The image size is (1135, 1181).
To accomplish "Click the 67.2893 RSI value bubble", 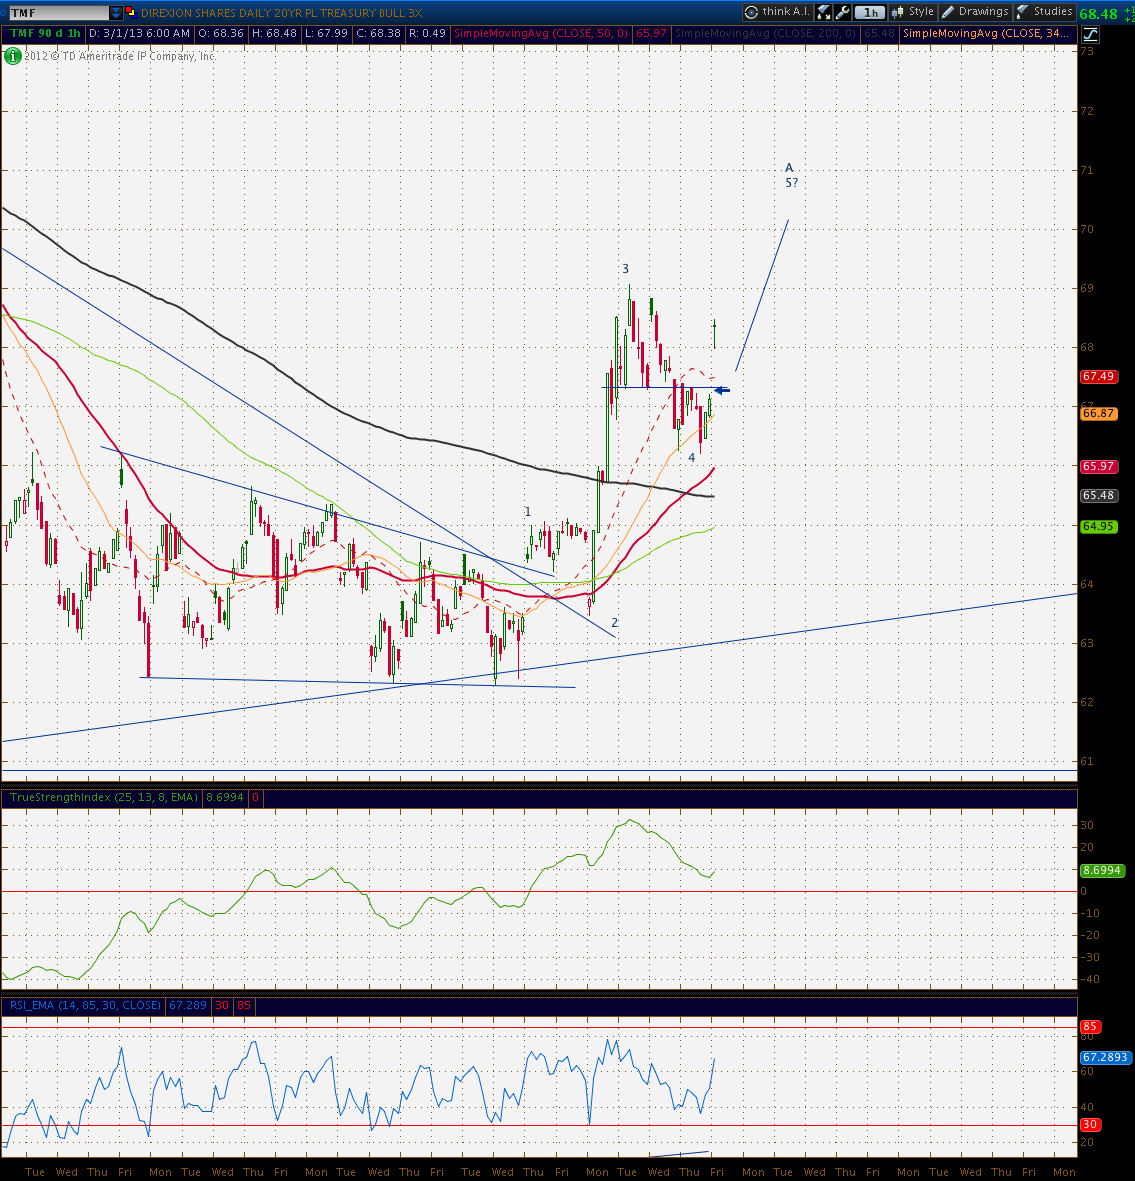I will 1105,1057.
